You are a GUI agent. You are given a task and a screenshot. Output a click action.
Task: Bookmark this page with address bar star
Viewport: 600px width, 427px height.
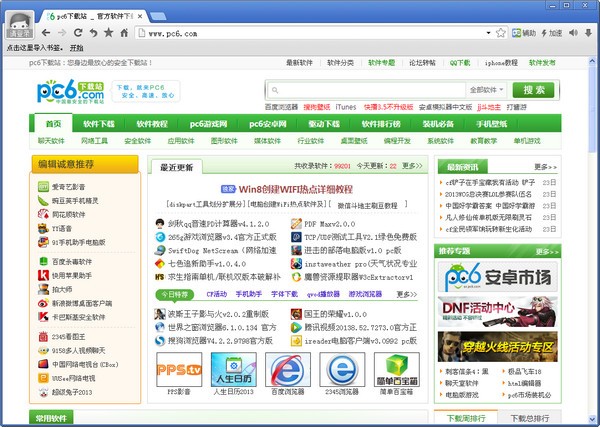point(501,33)
